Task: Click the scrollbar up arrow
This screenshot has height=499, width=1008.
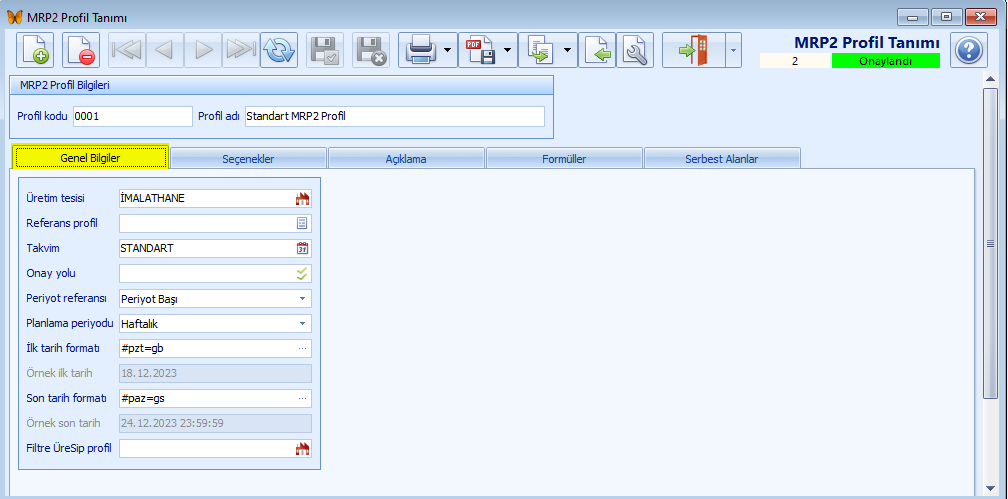Action: tap(991, 79)
